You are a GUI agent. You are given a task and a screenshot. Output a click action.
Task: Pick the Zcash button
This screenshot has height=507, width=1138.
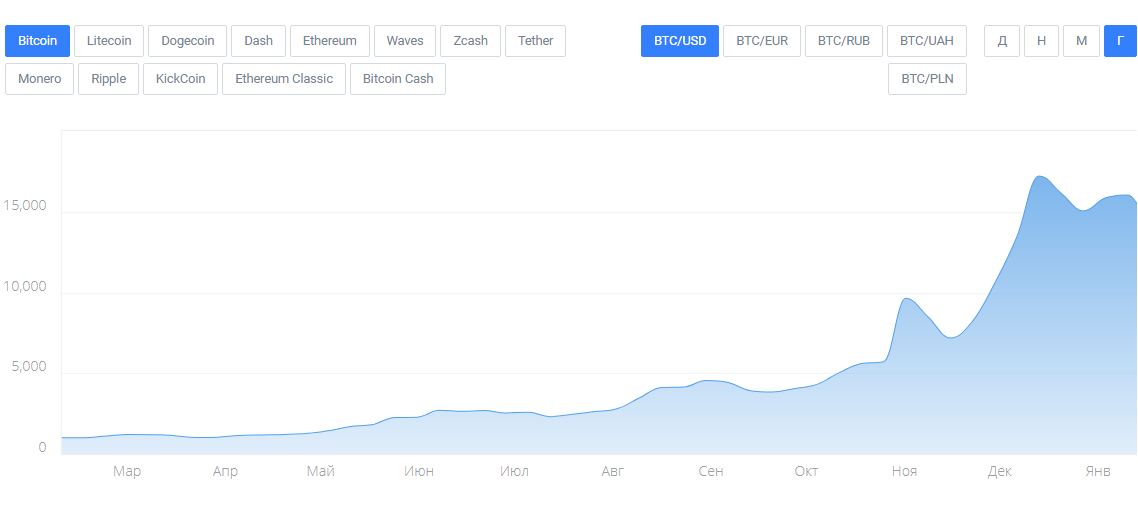[x=470, y=41]
